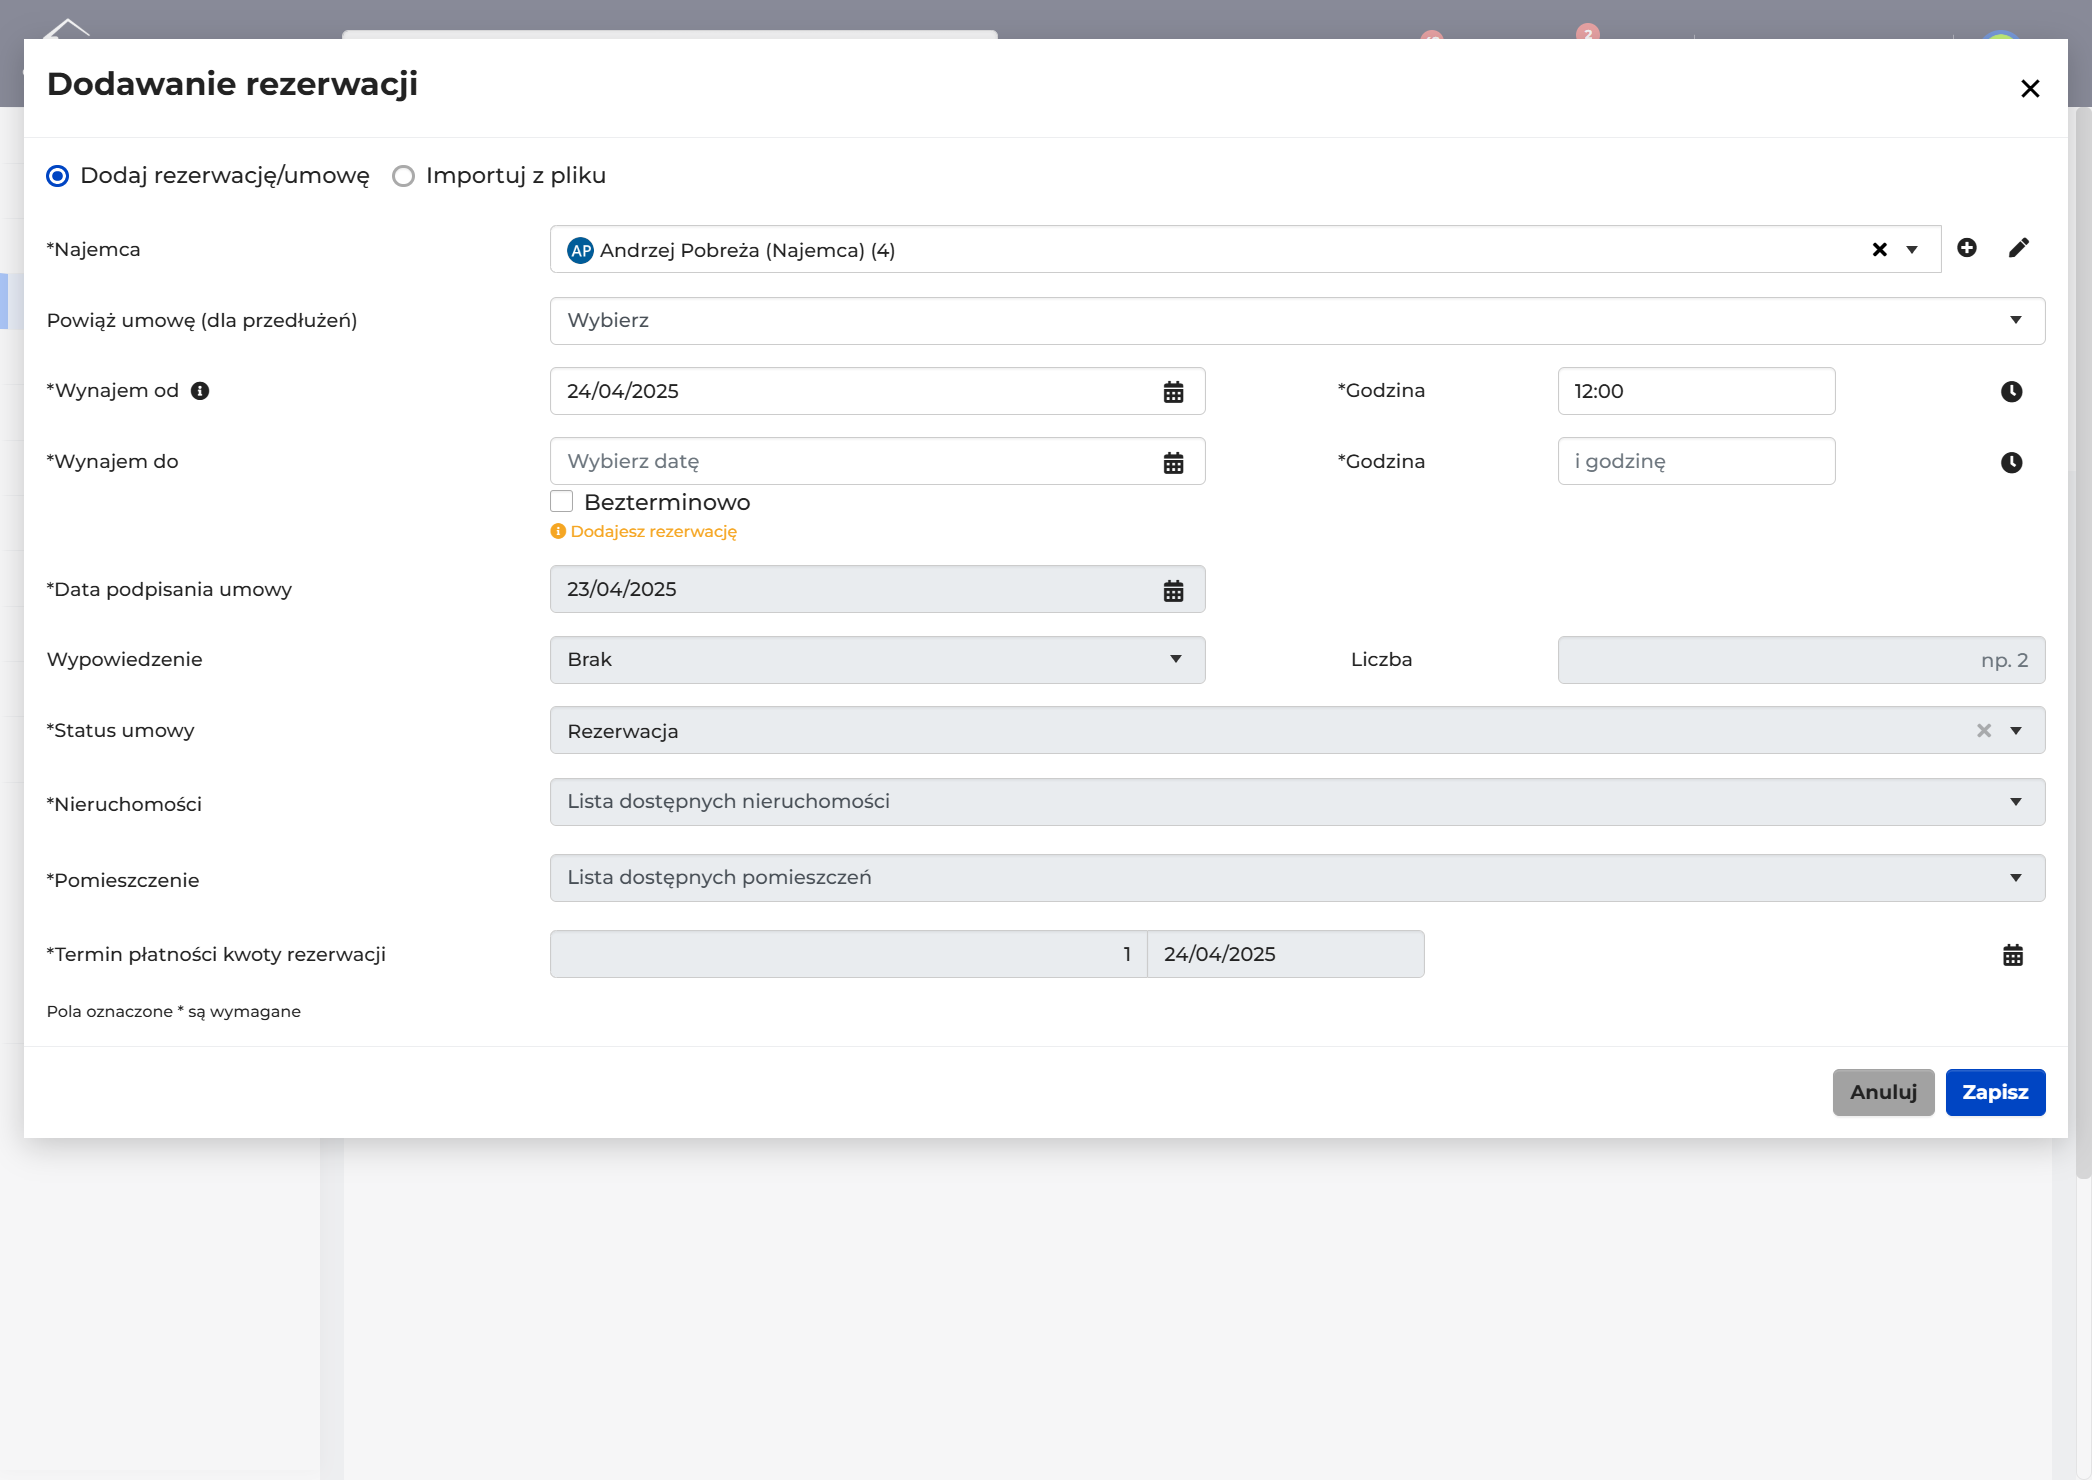Click the payment term days field showing 1
The image size is (2092, 1480).
point(849,954)
